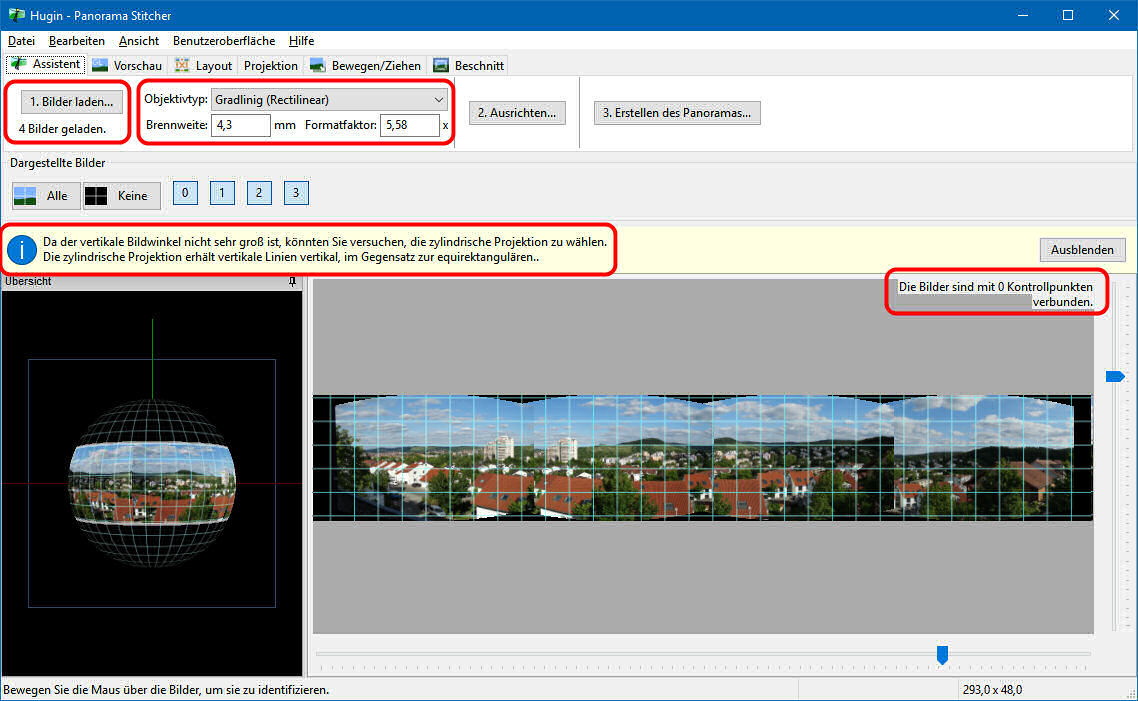This screenshot has width=1138, height=701.
Task: Toggle visibility of image 3
Action: (295, 193)
